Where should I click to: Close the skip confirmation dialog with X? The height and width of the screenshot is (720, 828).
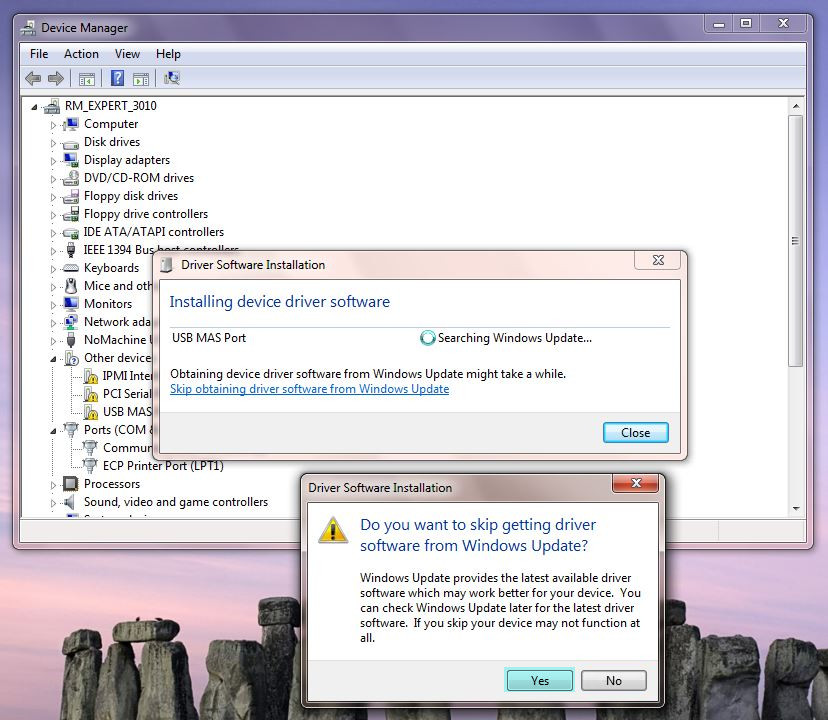pyautogui.click(x=636, y=483)
